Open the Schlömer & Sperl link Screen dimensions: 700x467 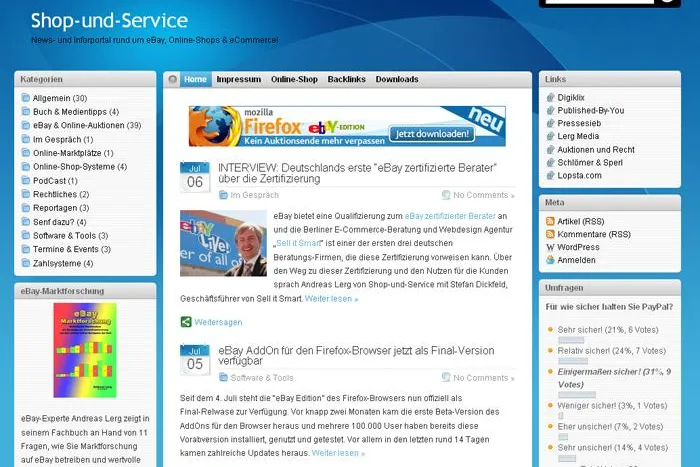590,163
